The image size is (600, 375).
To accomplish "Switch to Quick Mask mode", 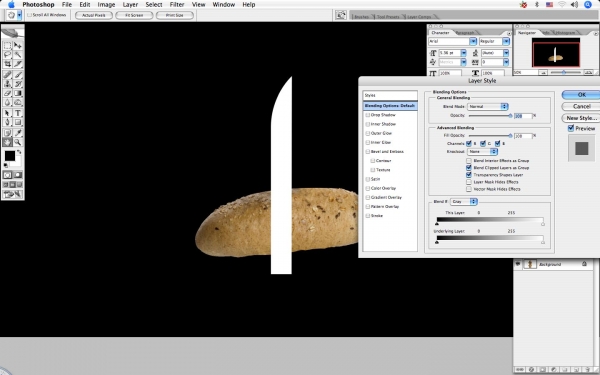I will coord(18,175).
